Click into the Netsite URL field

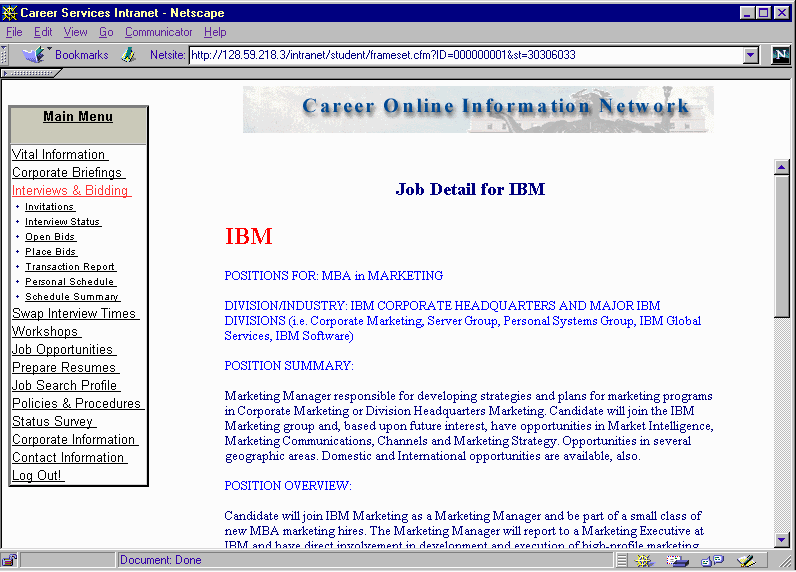pos(465,55)
